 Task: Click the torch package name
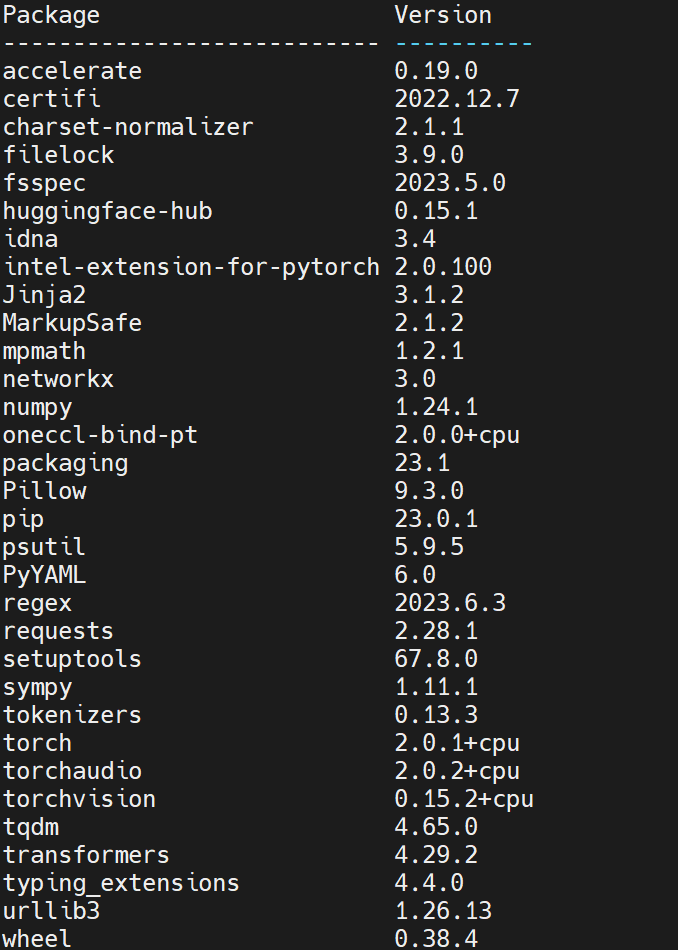pyautogui.click(x=38, y=743)
